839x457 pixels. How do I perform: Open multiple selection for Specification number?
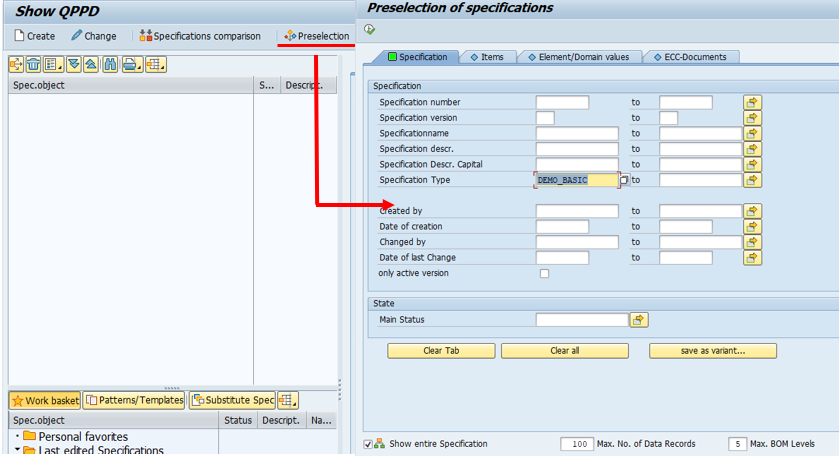(752, 102)
